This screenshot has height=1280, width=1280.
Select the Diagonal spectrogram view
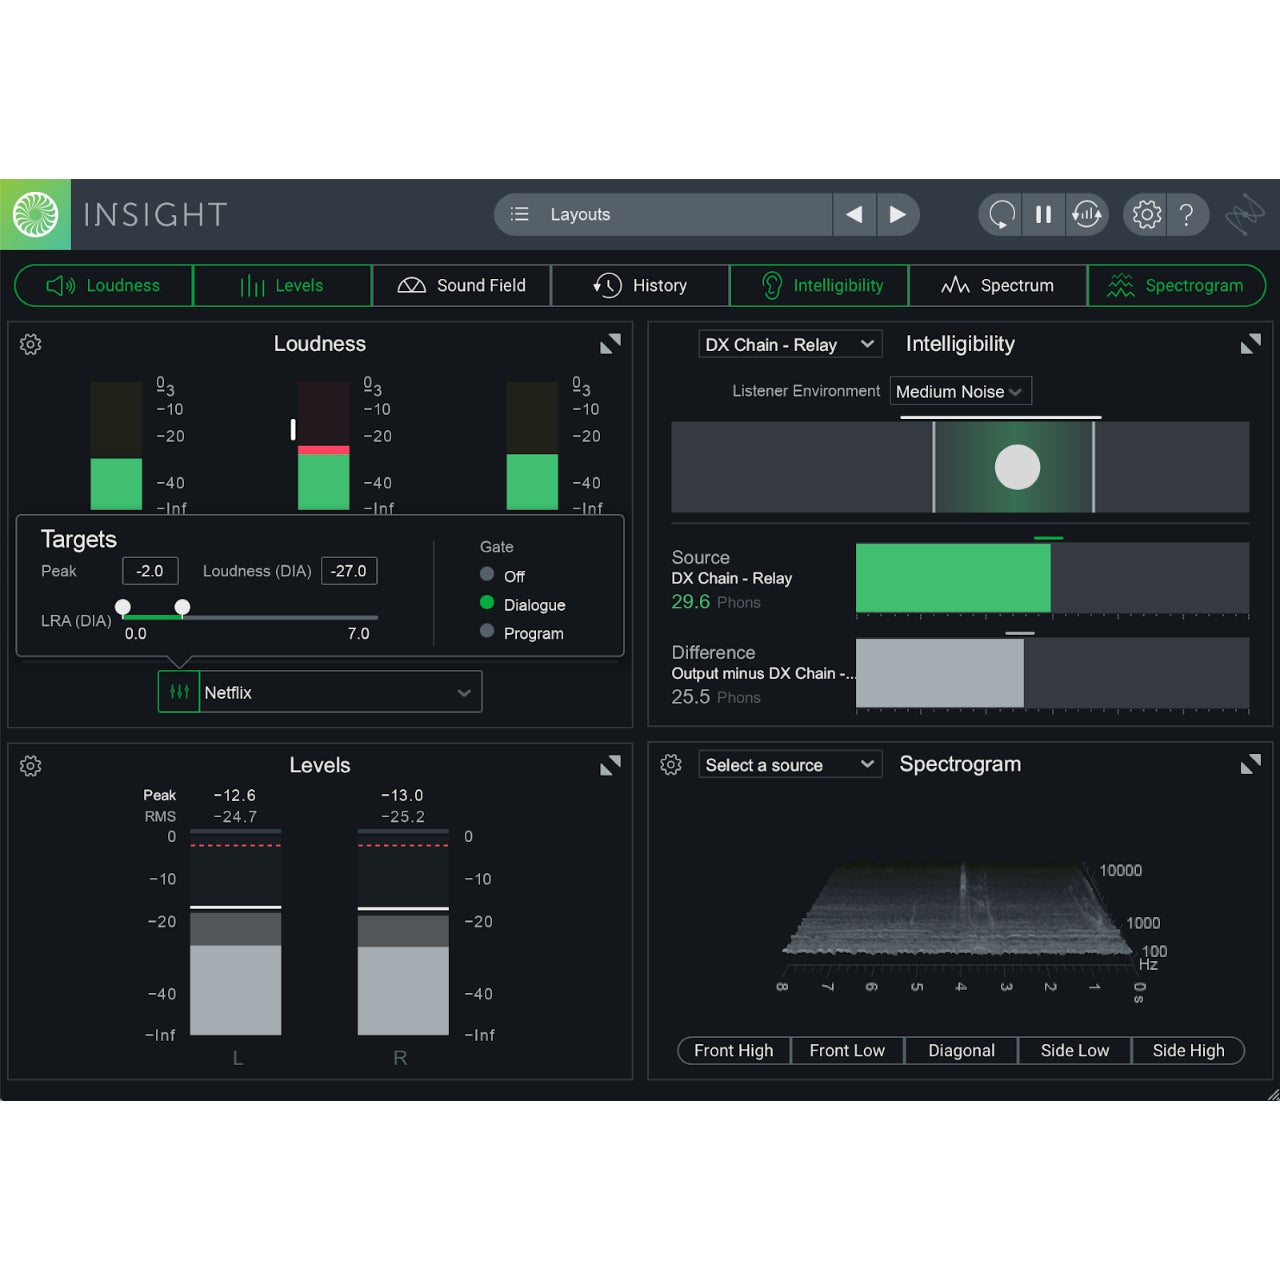coord(961,1050)
